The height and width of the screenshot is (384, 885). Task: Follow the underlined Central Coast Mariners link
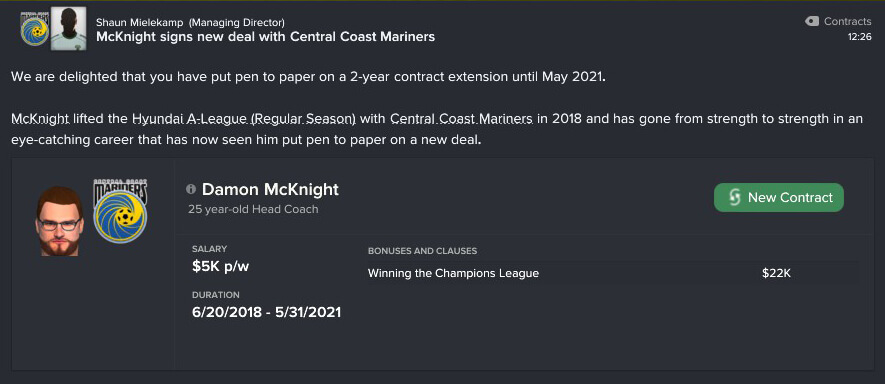coord(461,119)
